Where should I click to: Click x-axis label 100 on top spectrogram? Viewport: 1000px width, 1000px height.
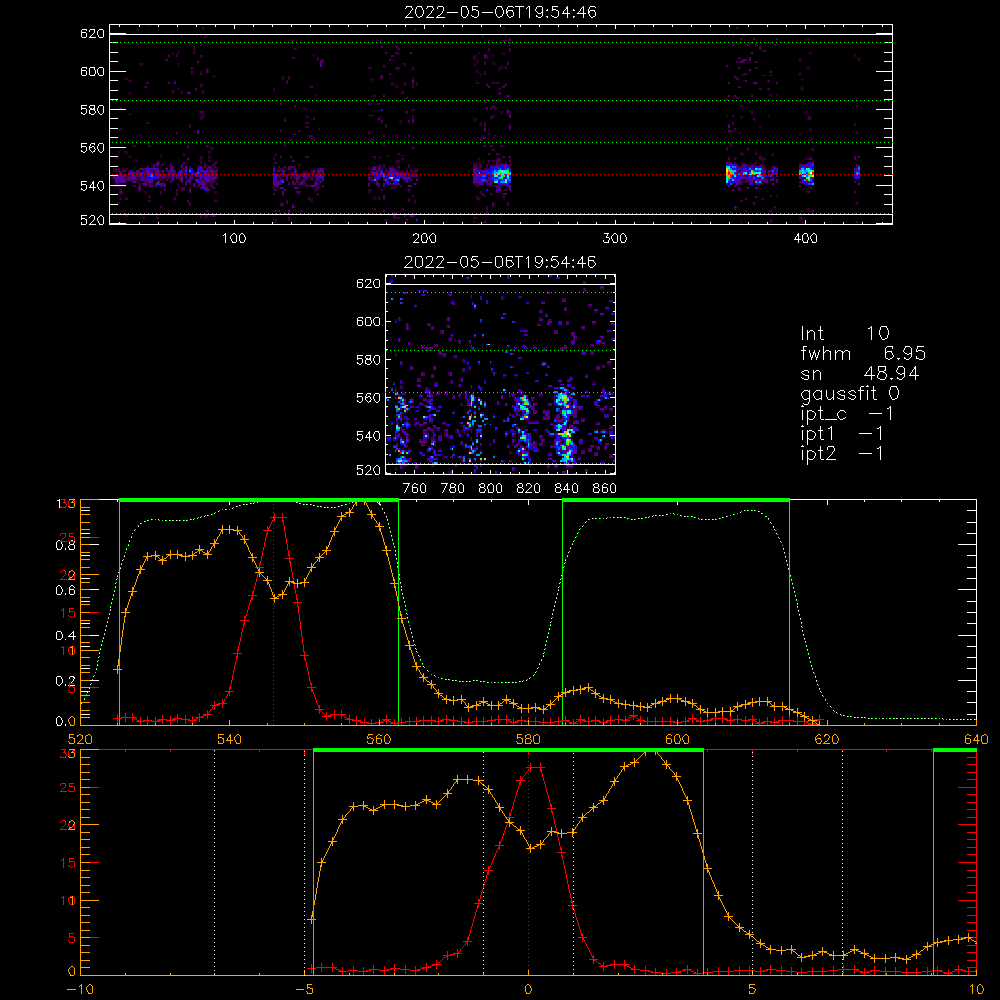pyautogui.click(x=234, y=239)
